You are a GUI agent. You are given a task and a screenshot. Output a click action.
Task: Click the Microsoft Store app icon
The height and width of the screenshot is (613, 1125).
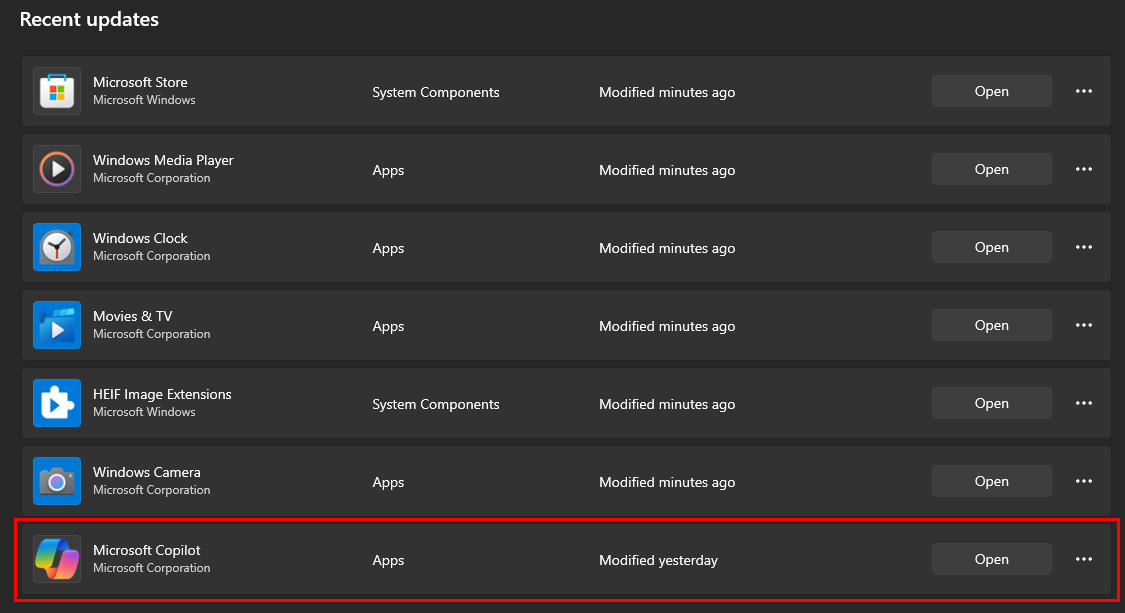click(57, 91)
